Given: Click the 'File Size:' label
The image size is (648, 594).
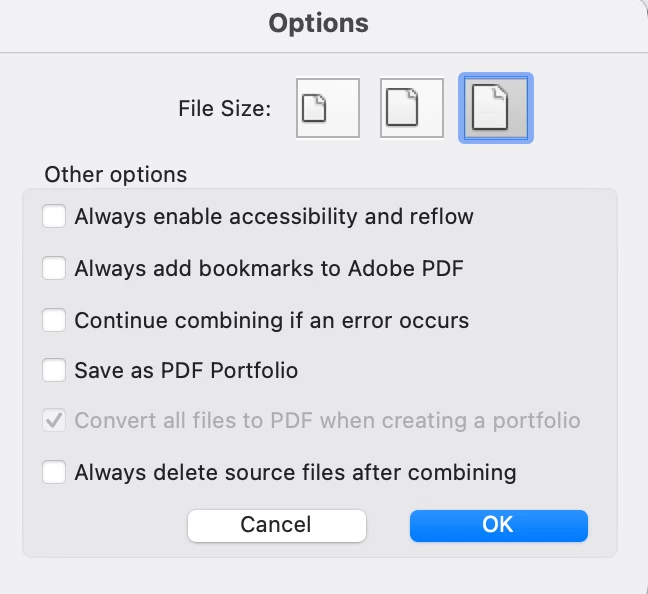Looking at the screenshot, I should [x=225, y=109].
